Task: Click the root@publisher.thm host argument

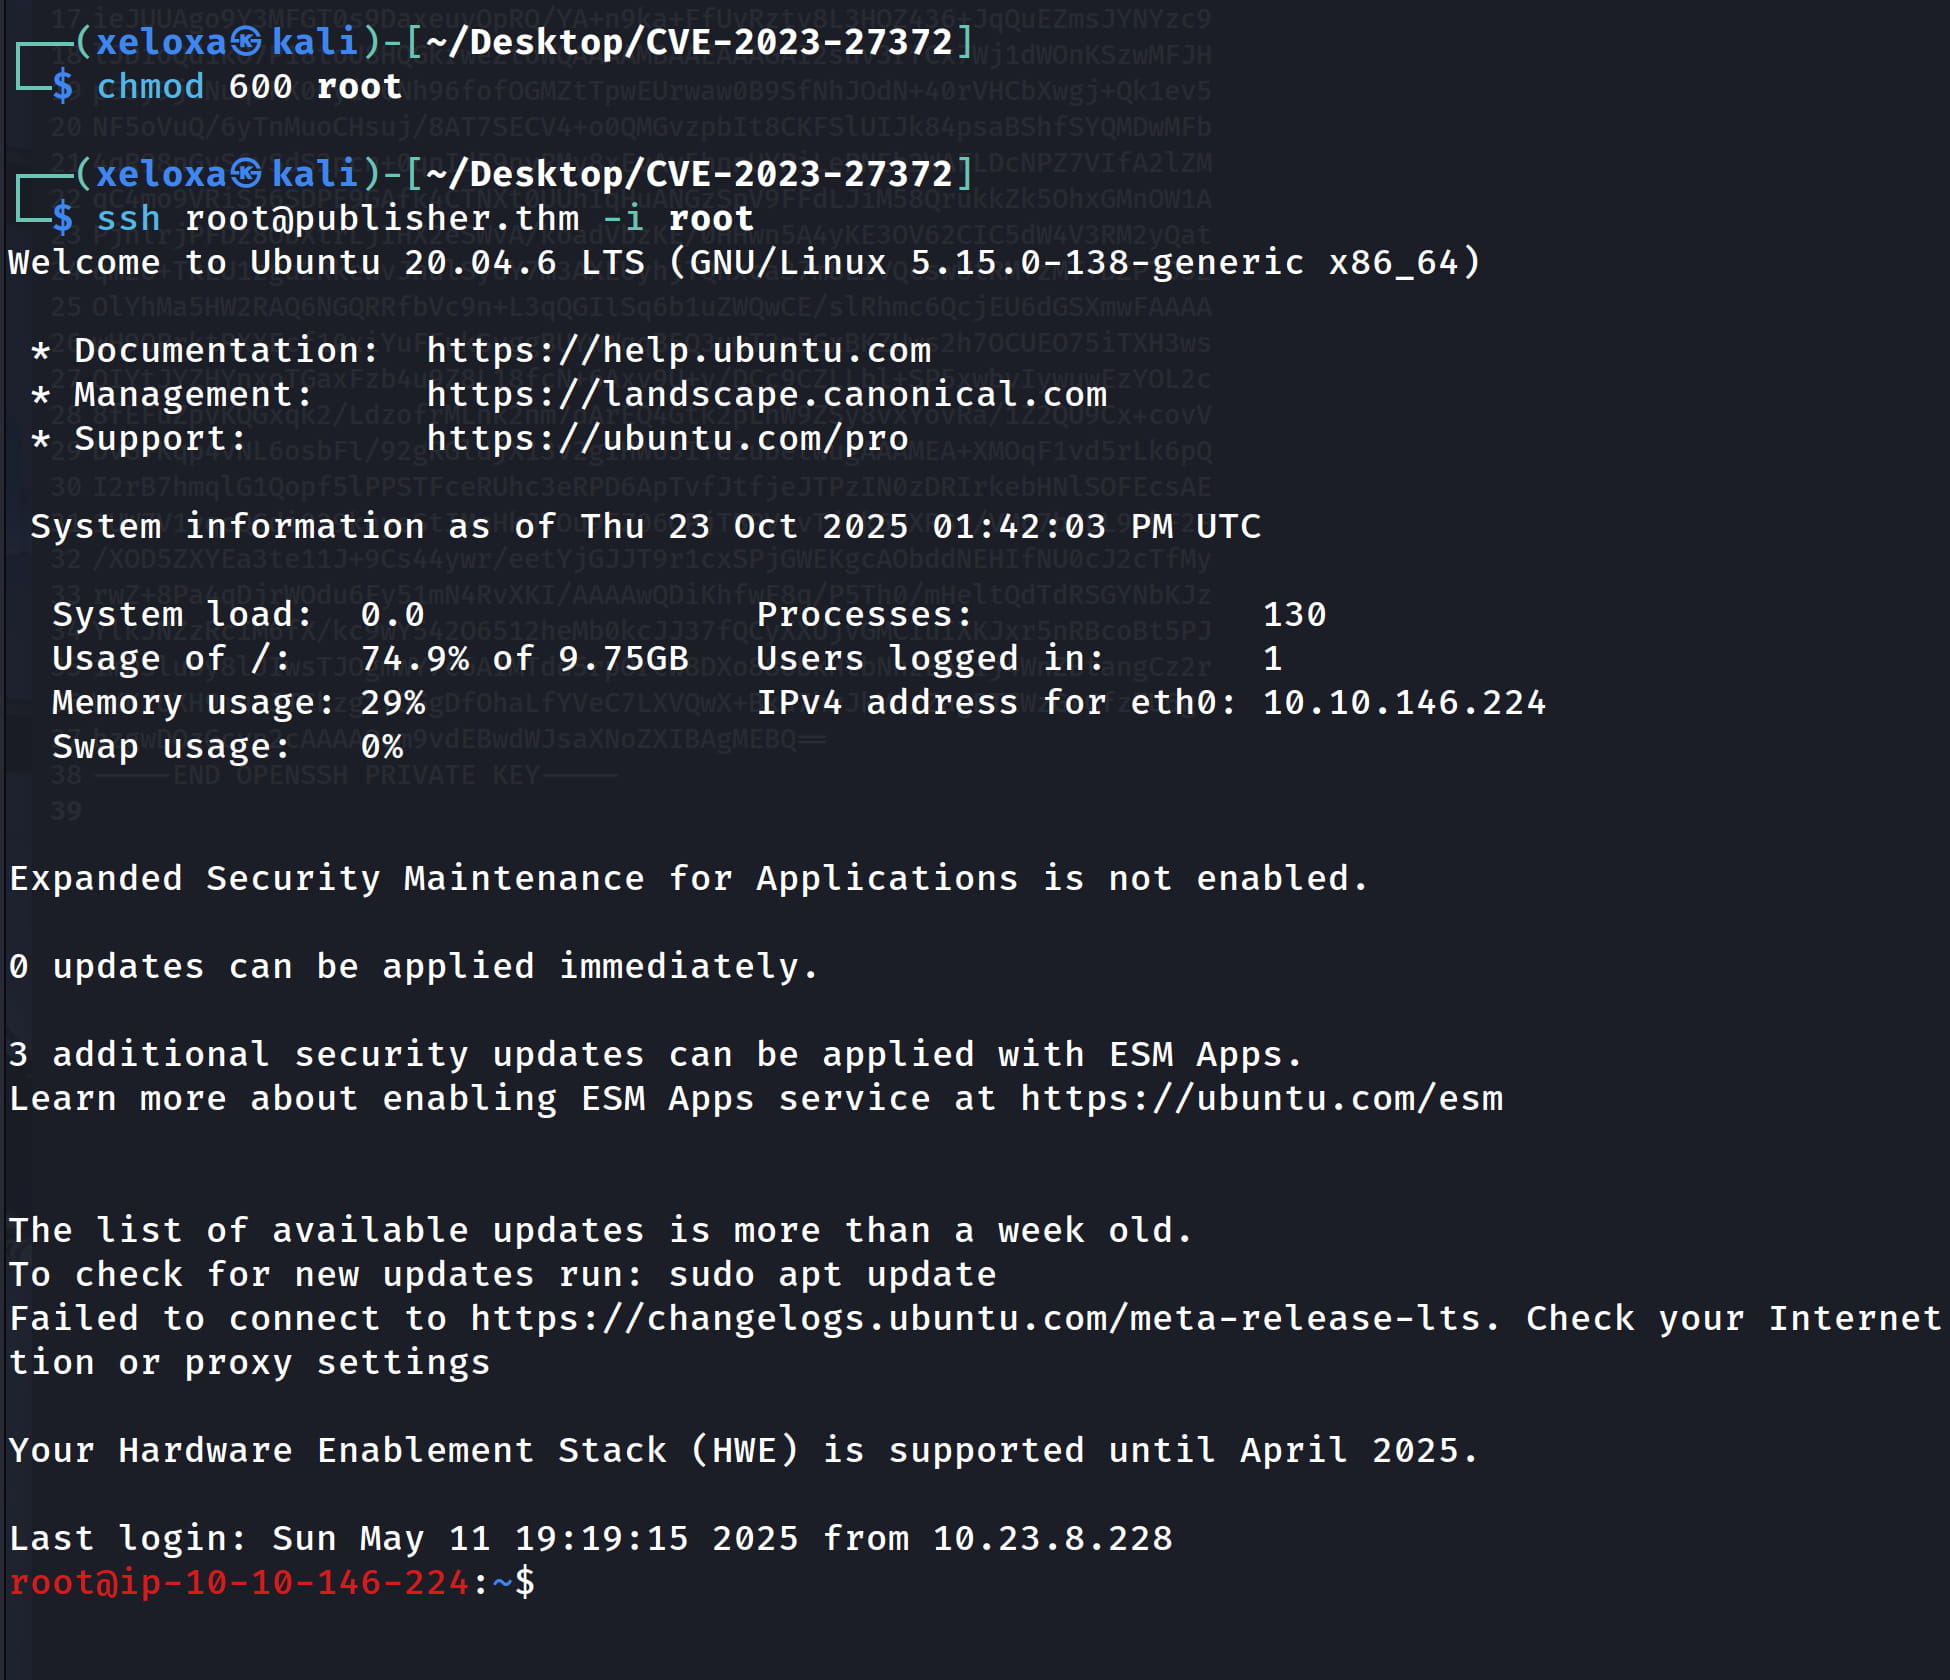Action: 382,218
